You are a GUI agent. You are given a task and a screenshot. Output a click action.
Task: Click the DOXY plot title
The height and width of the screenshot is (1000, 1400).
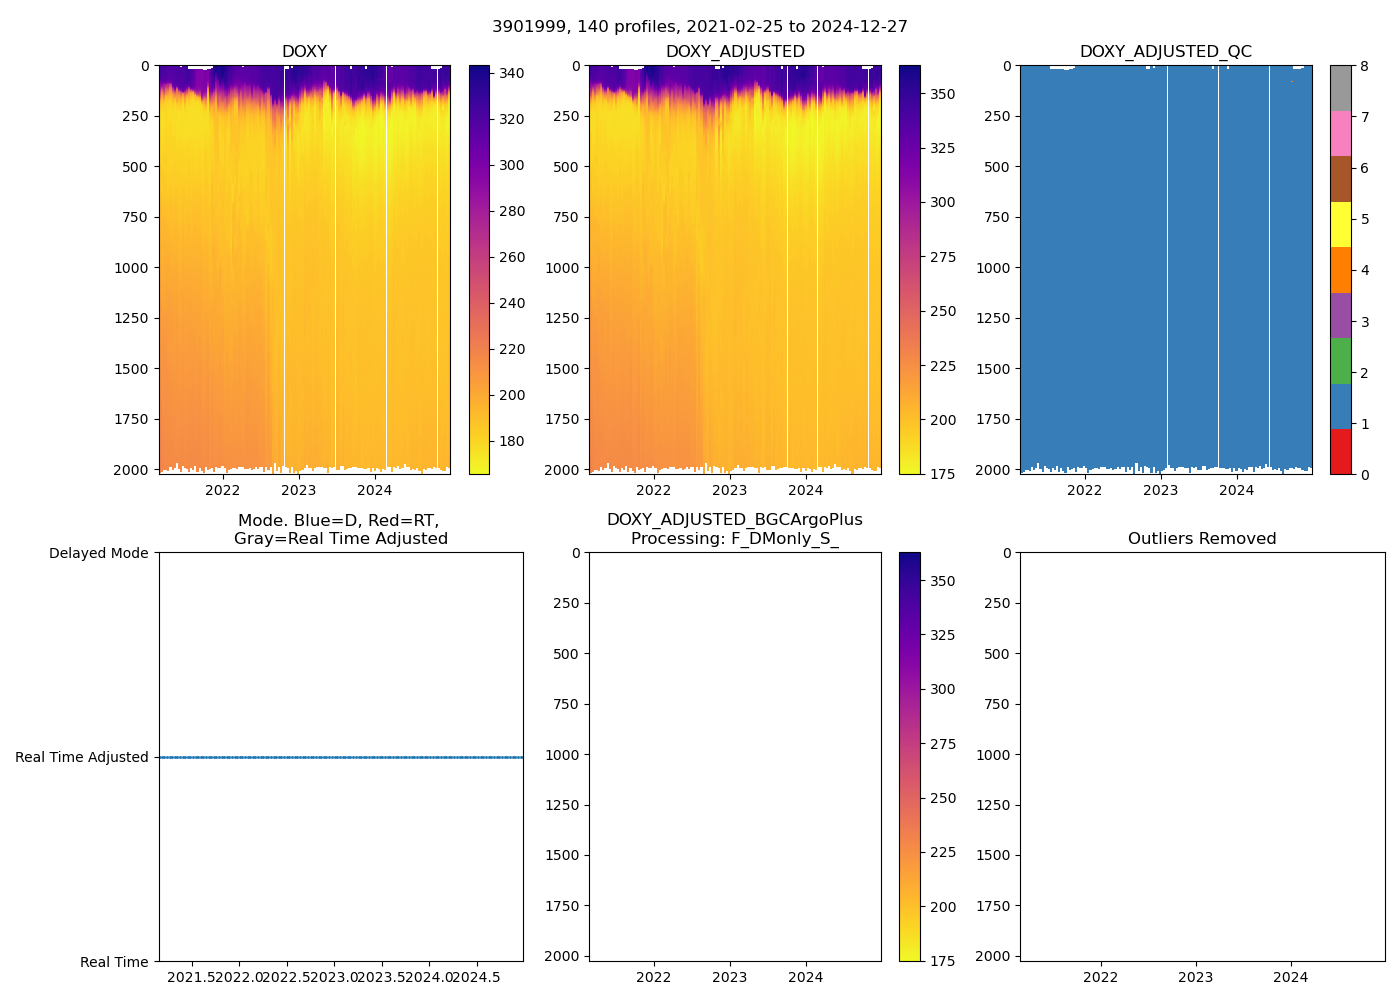[x=304, y=51]
